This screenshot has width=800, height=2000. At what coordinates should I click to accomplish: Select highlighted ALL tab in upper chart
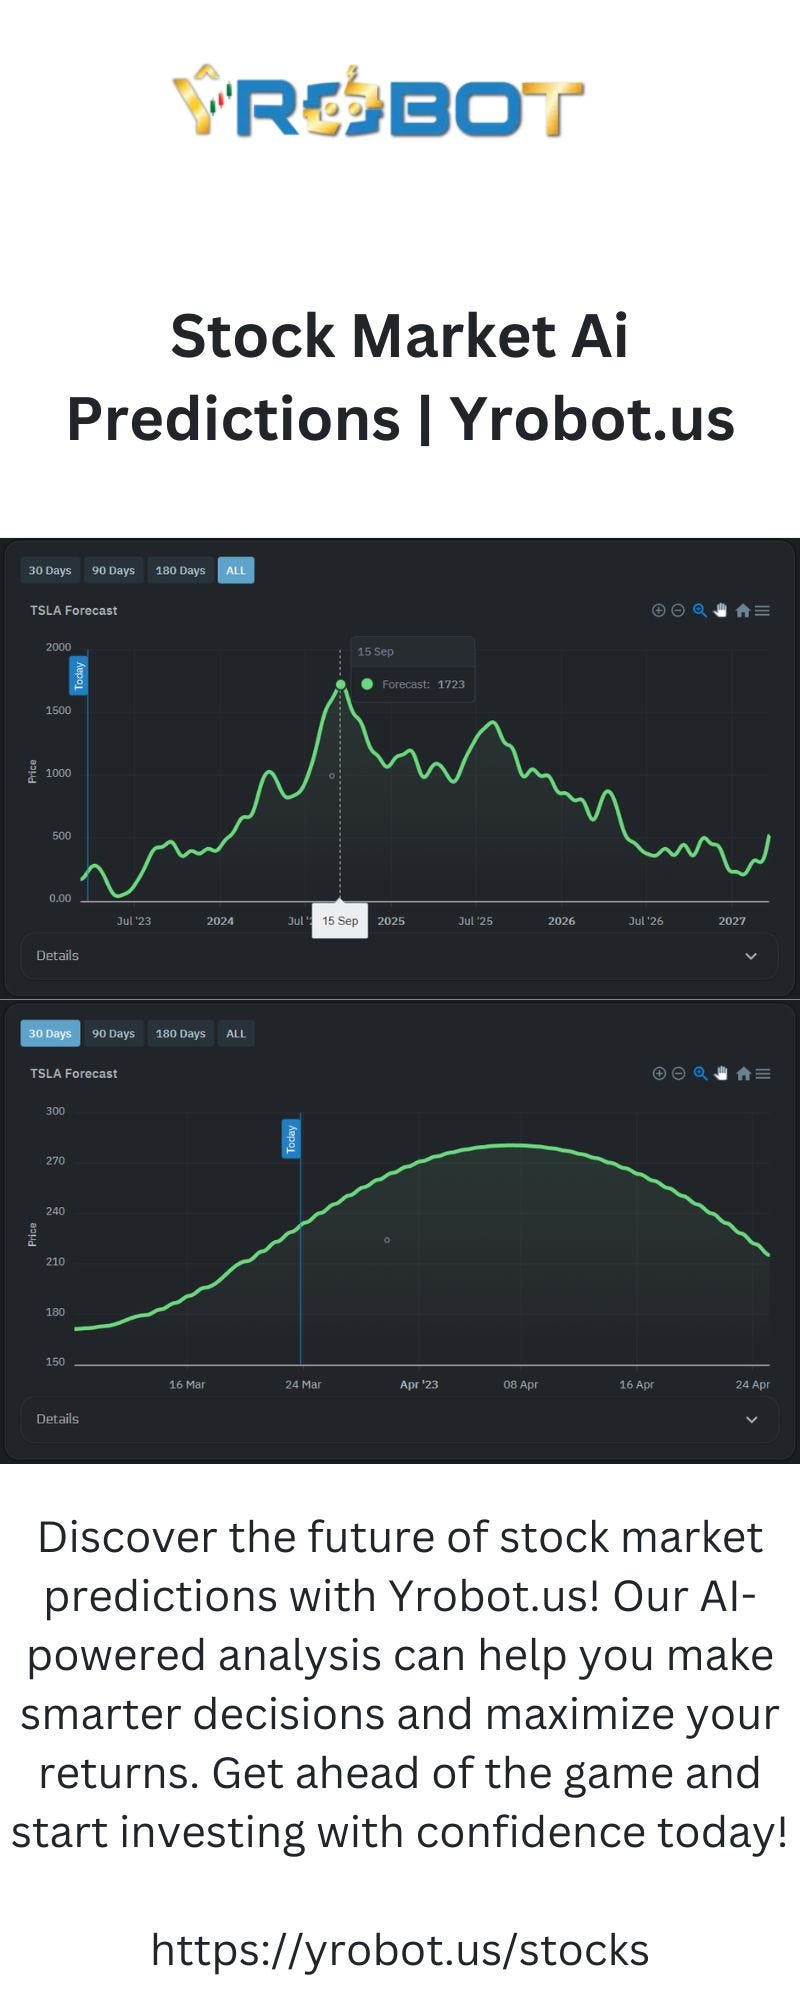[x=236, y=570]
